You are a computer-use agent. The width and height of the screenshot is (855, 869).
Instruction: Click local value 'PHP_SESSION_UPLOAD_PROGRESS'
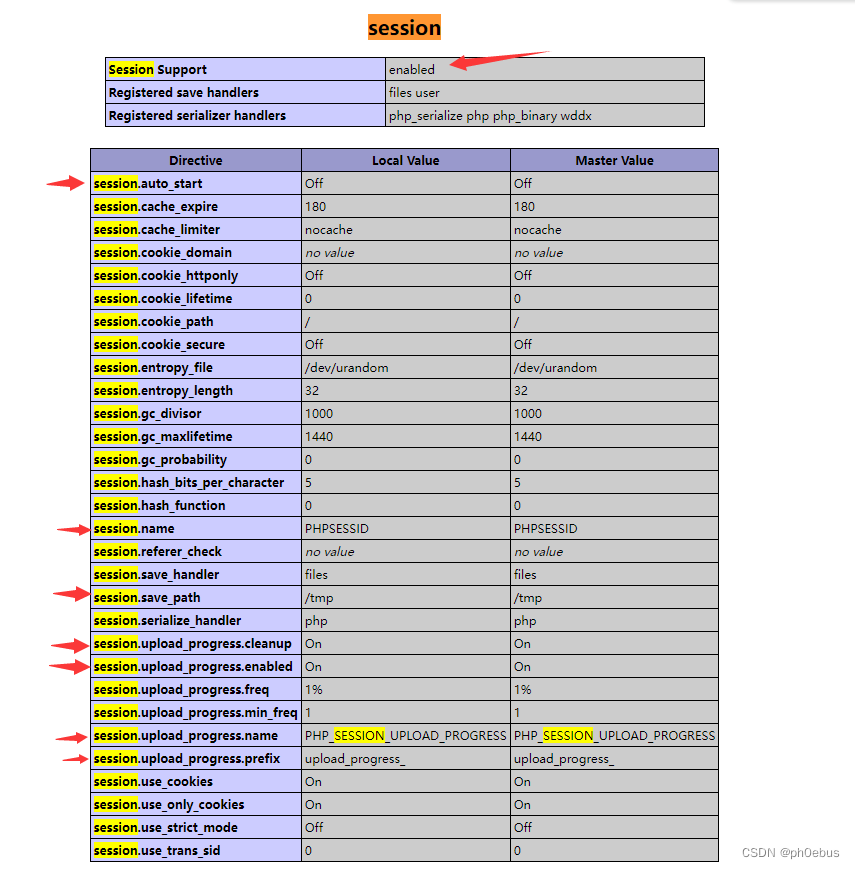pos(406,735)
